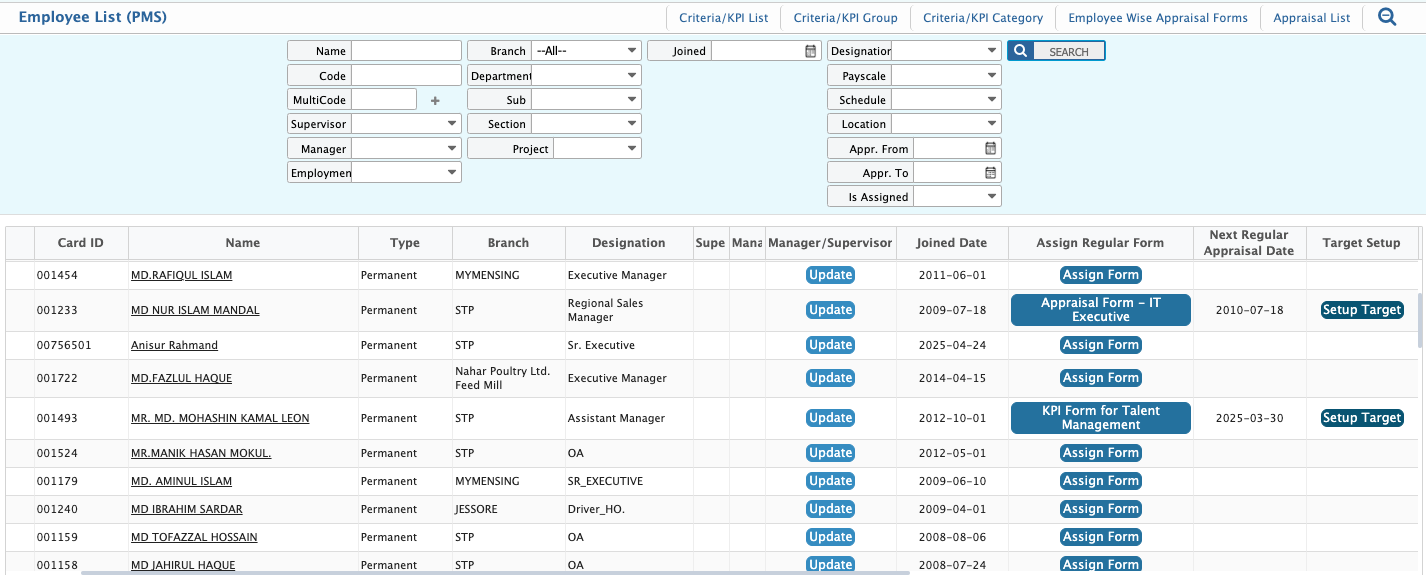Open the Joined date calendar picker
The height and width of the screenshot is (575, 1426).
[x=811, y=51]
